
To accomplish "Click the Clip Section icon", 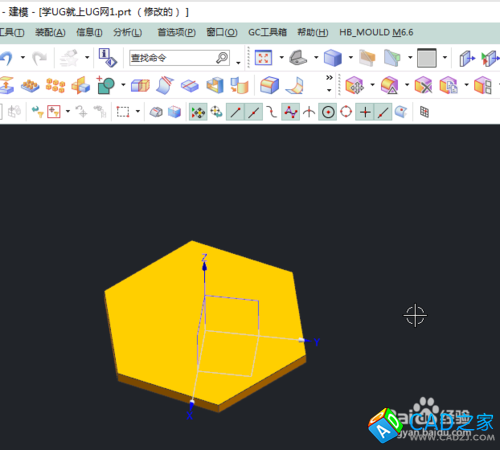I will point(367,58).
